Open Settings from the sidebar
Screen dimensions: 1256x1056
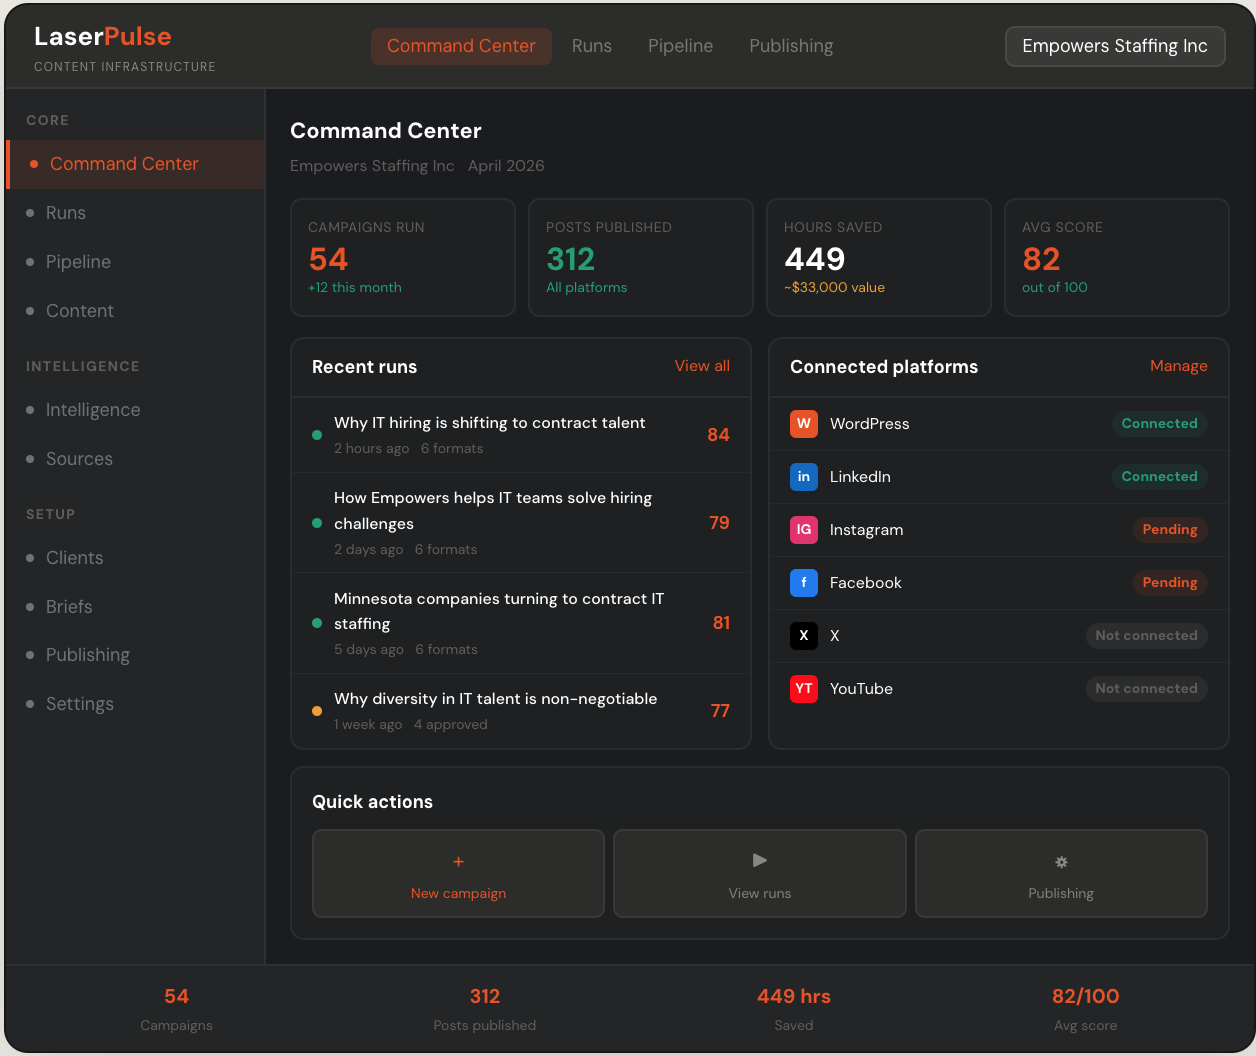click(x=80, y=704)
